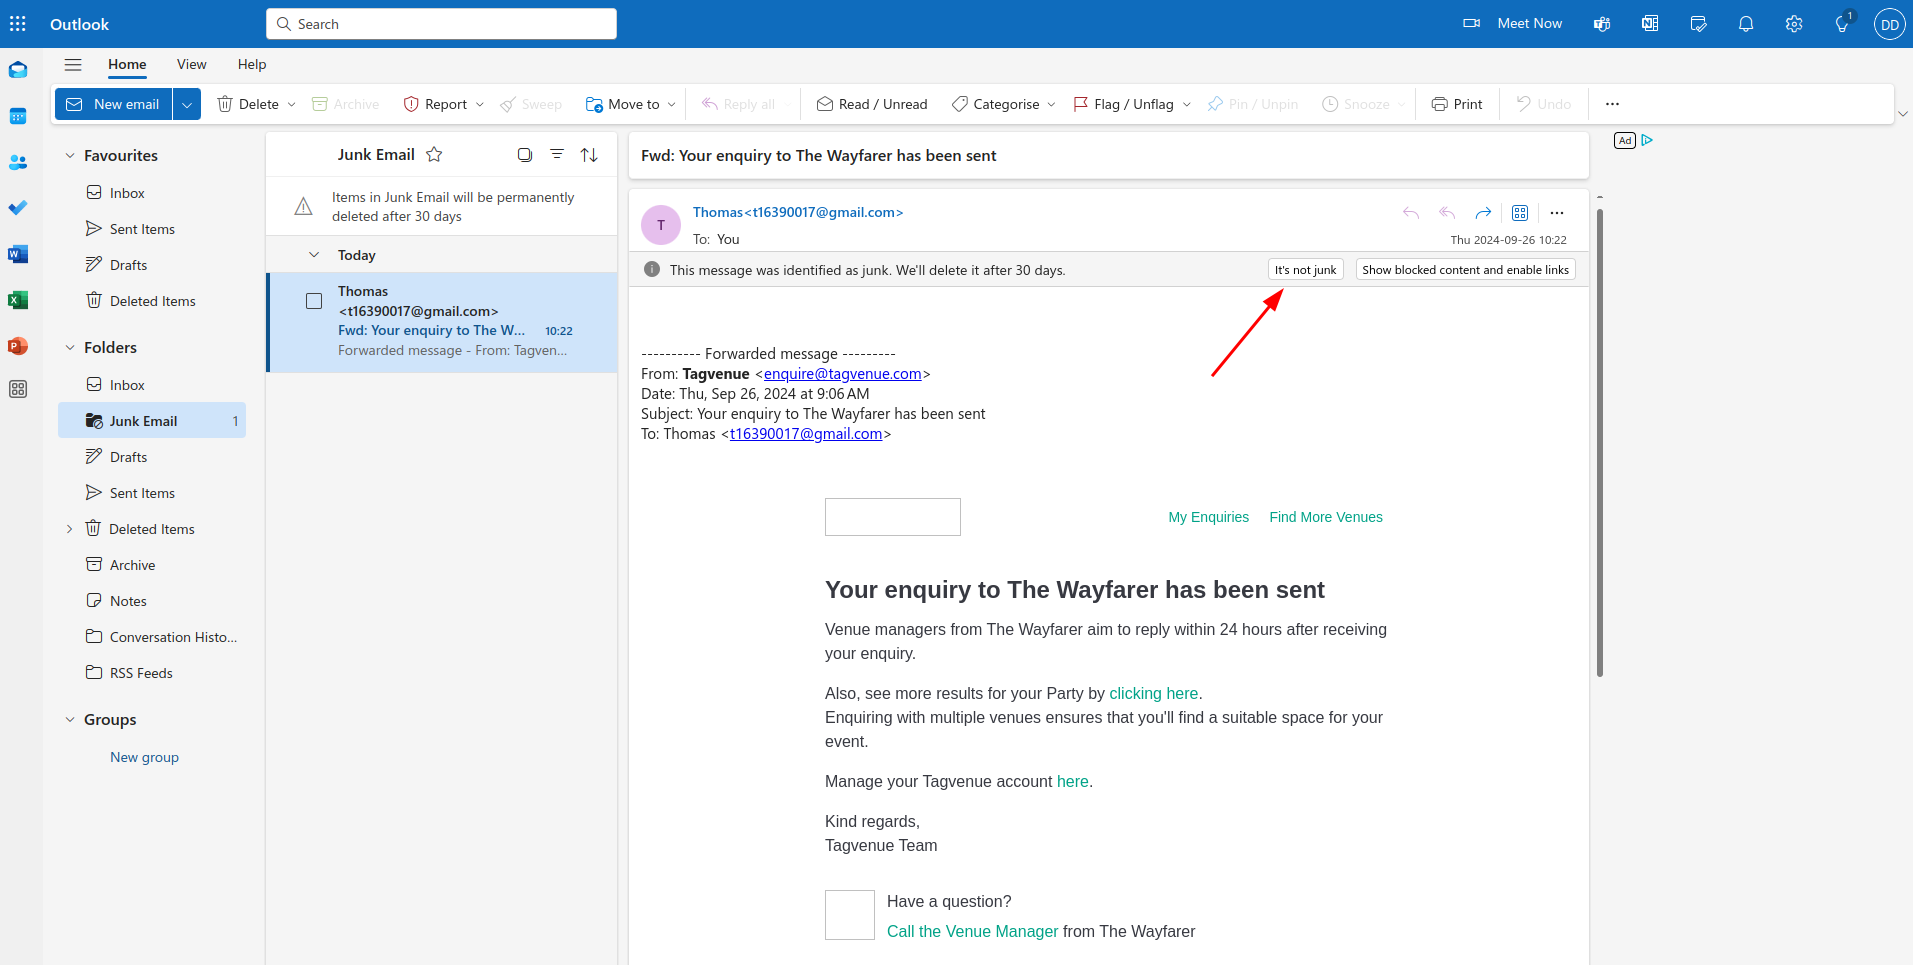This screenshot has width=1913, height=965.
Task: Add Junk Email to favourites star
Action: [x=434, y=155]
